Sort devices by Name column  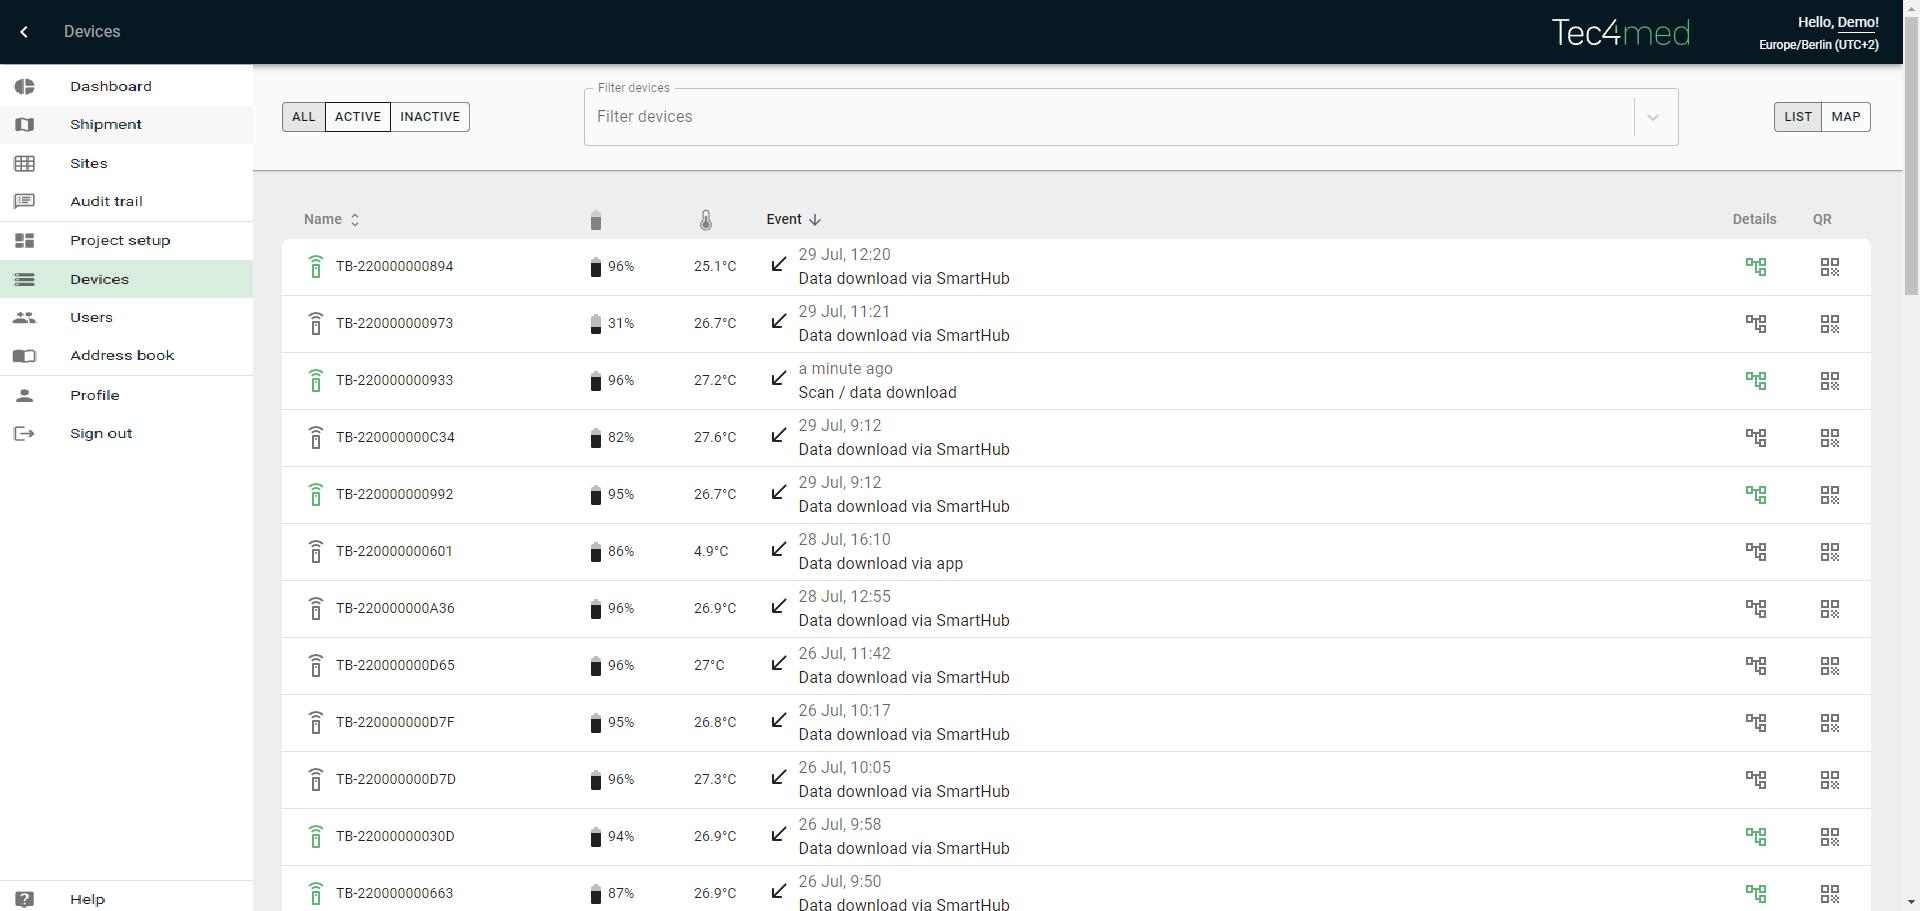coord(331,219)
